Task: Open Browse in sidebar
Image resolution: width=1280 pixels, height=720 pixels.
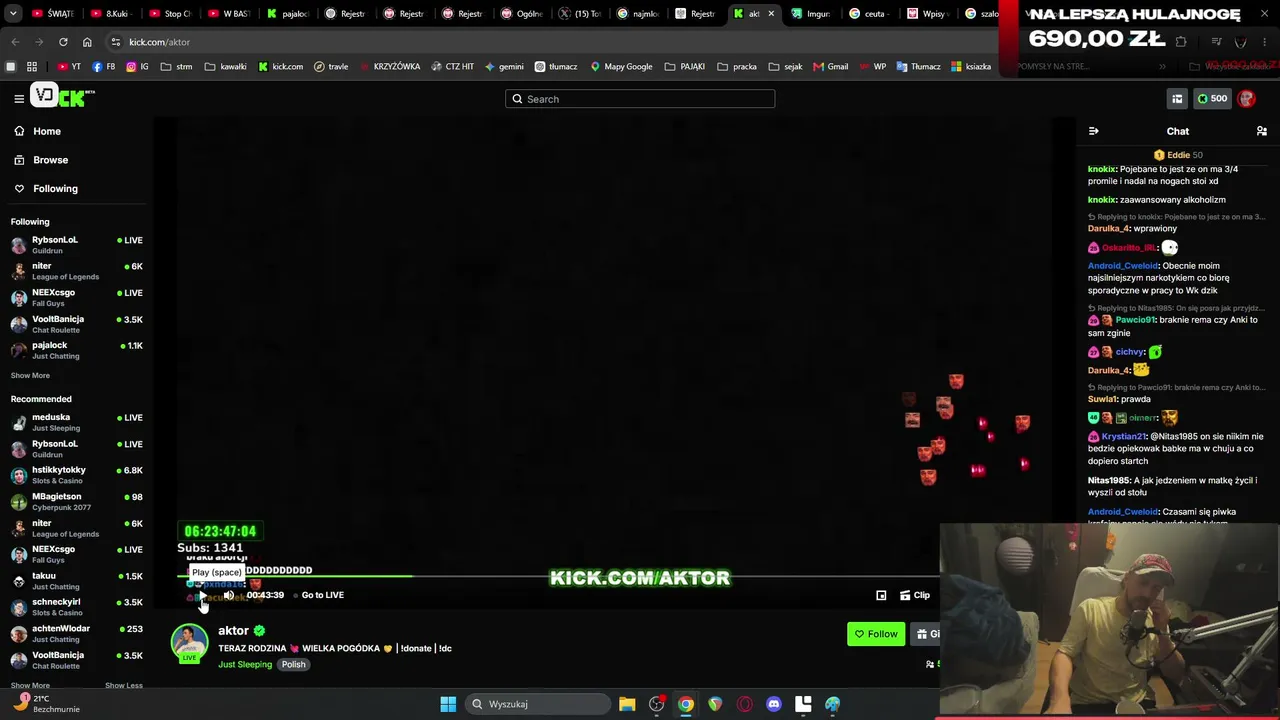Action: tap(50, 160)
